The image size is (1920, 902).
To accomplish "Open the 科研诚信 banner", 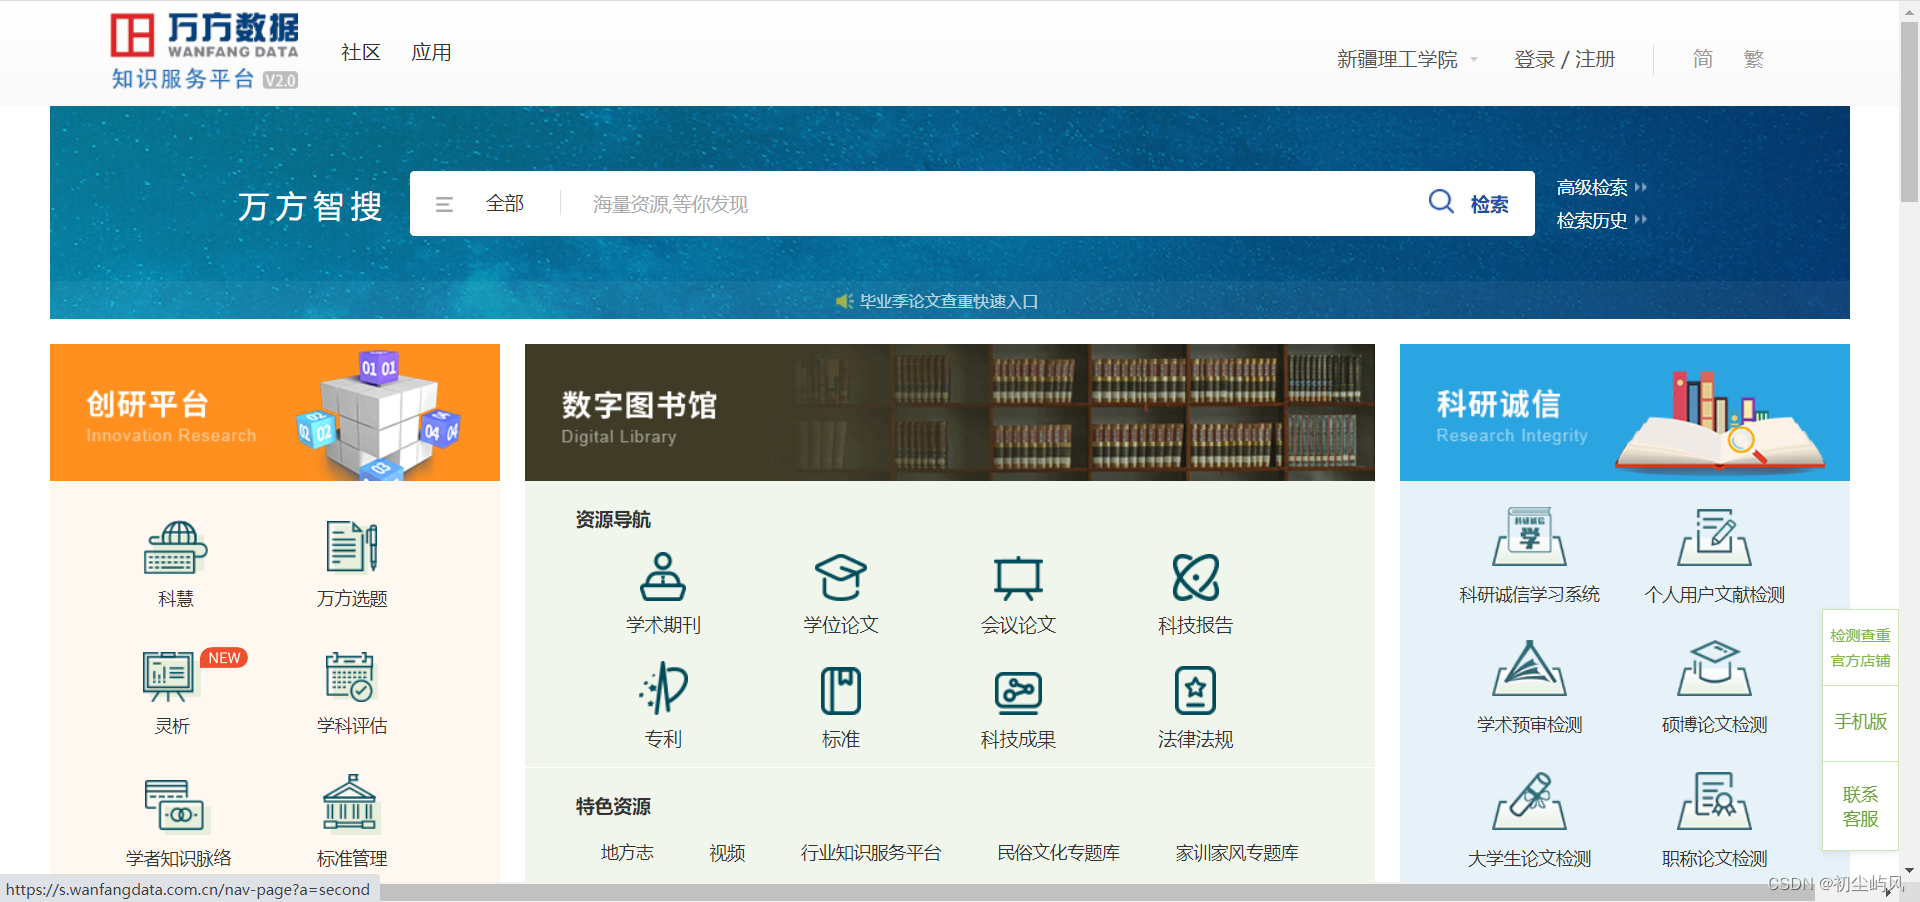I will pyautogui.click(x=1625, y=412).
